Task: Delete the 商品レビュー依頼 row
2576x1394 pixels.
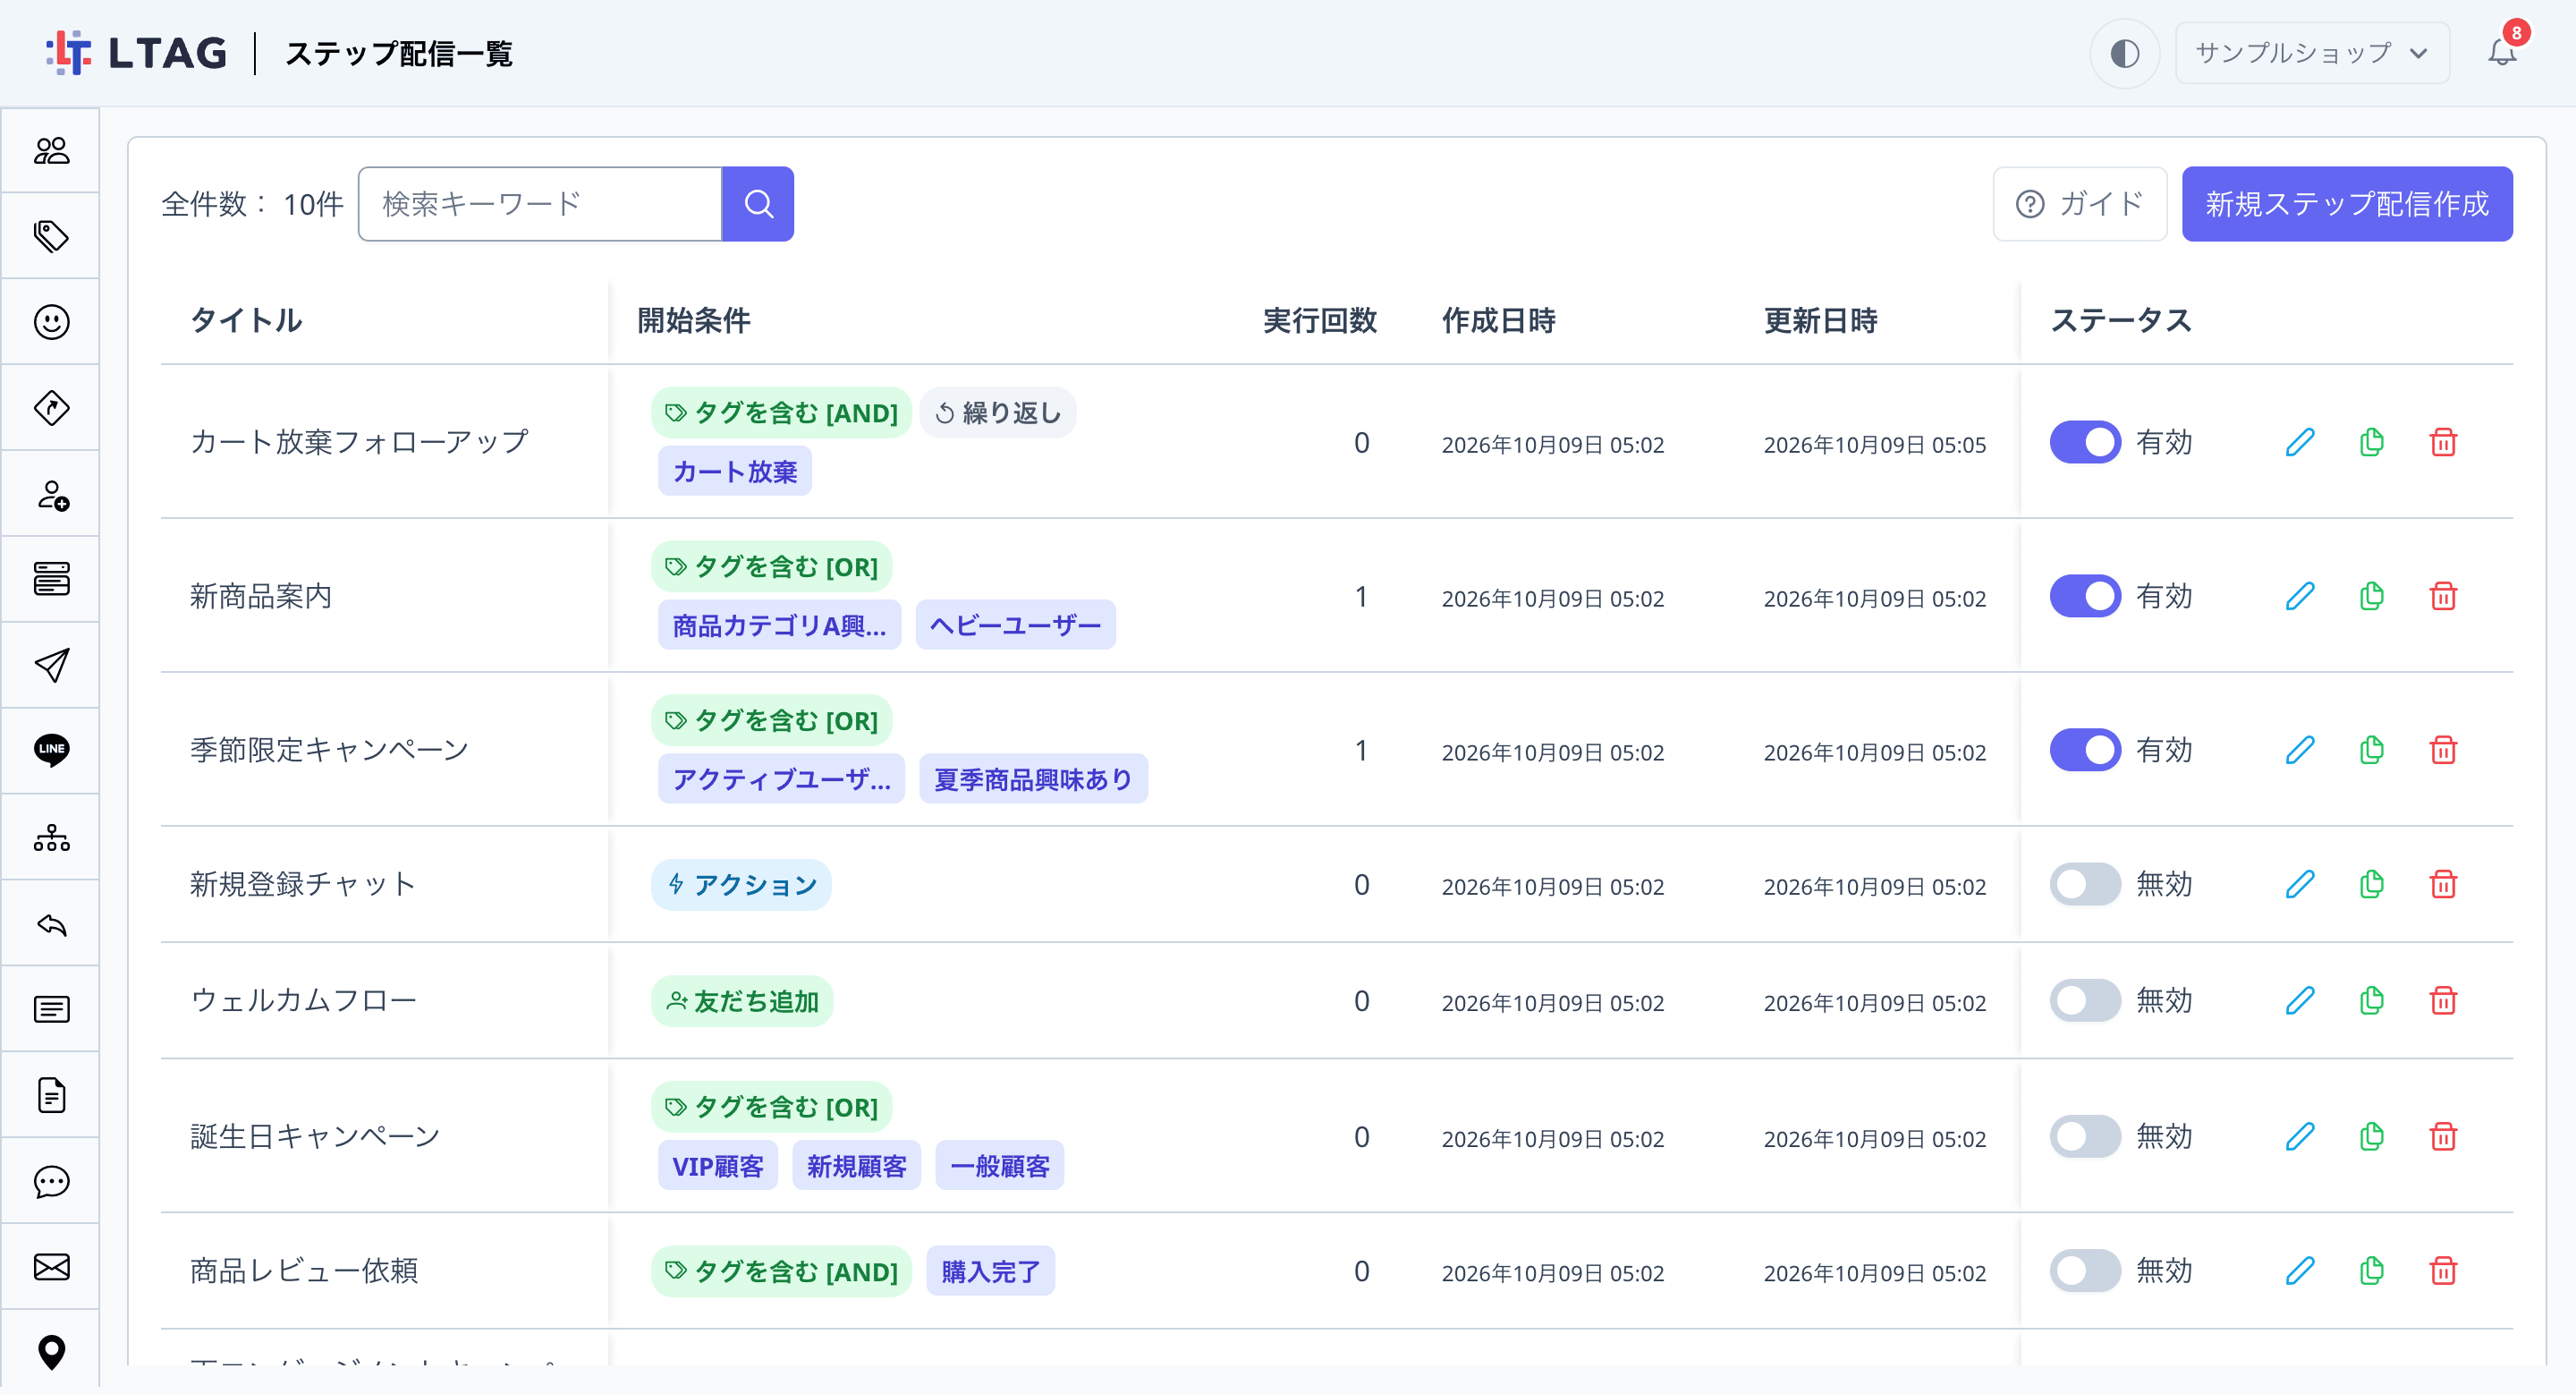Action: point(2443,1270)
